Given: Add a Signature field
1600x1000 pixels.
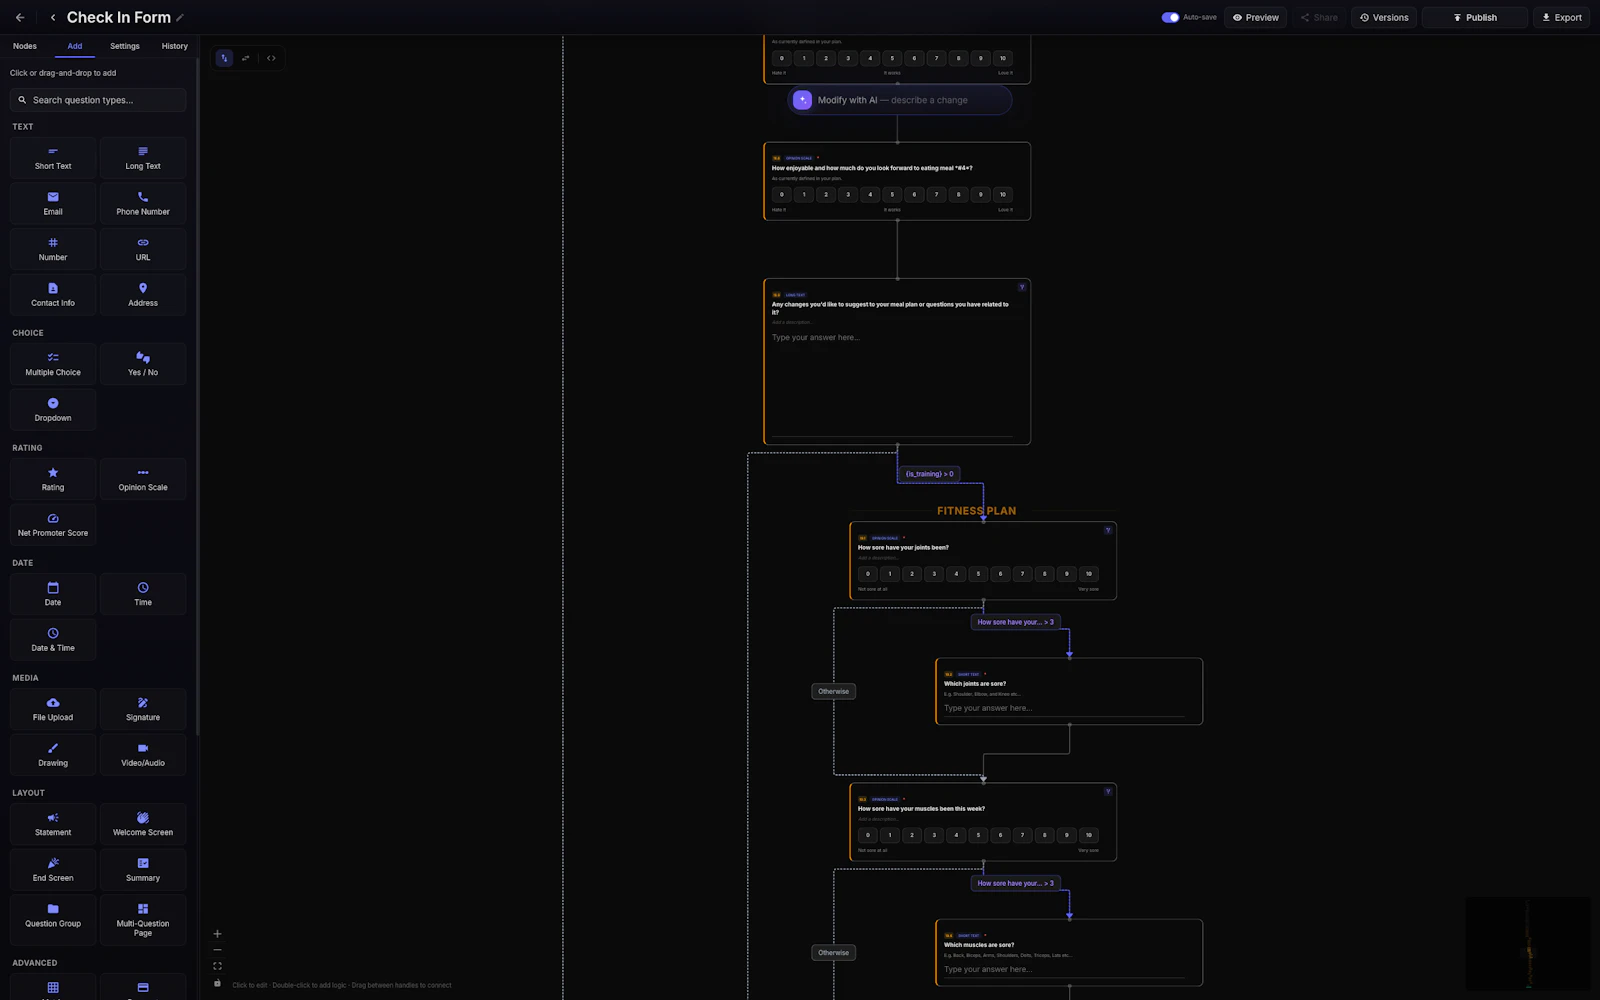Looking at the screenshot, I should pos(143,709).
